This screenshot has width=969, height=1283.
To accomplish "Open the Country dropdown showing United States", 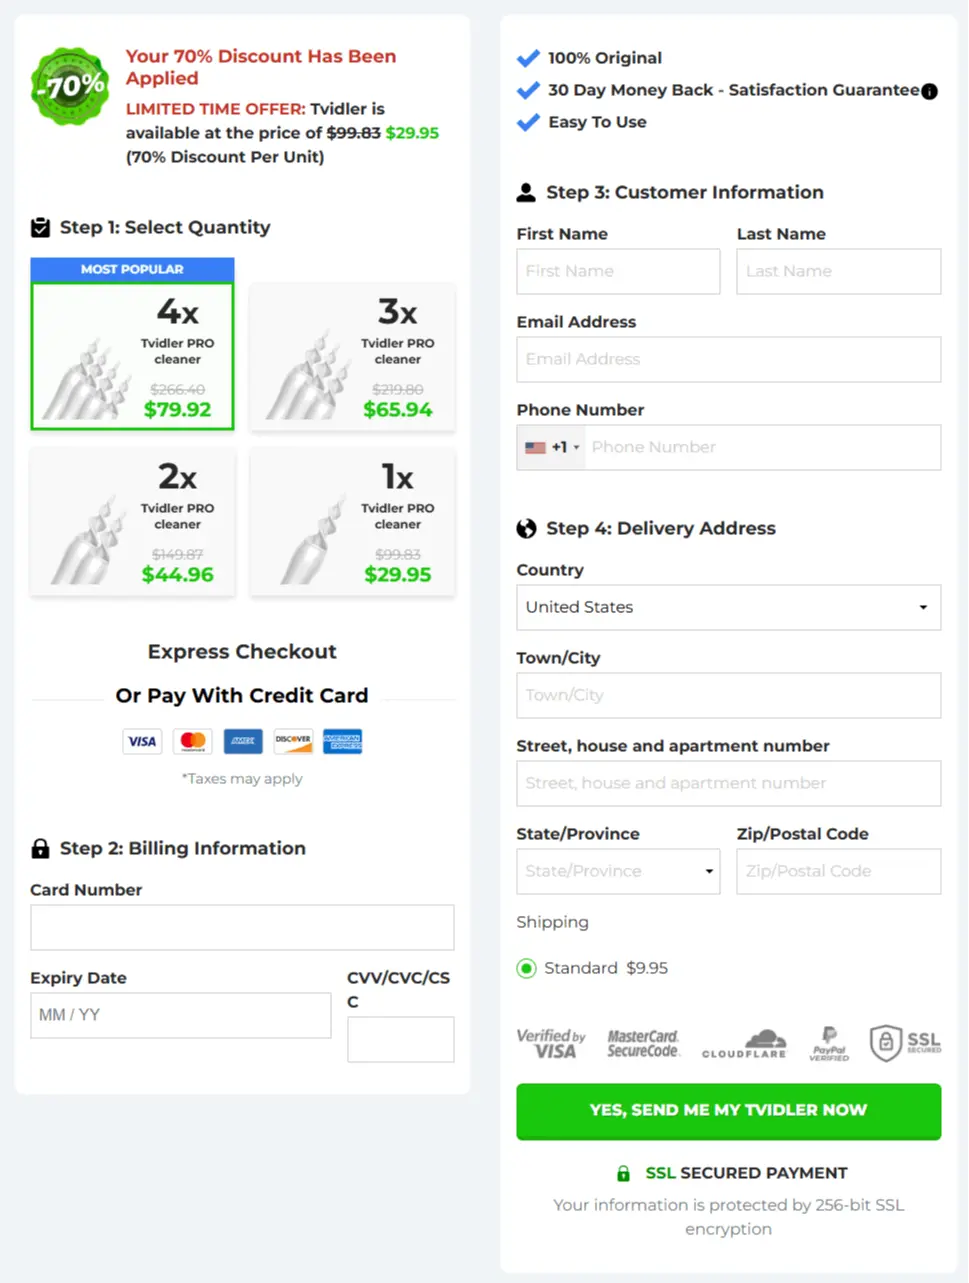I will pos(728,607).
